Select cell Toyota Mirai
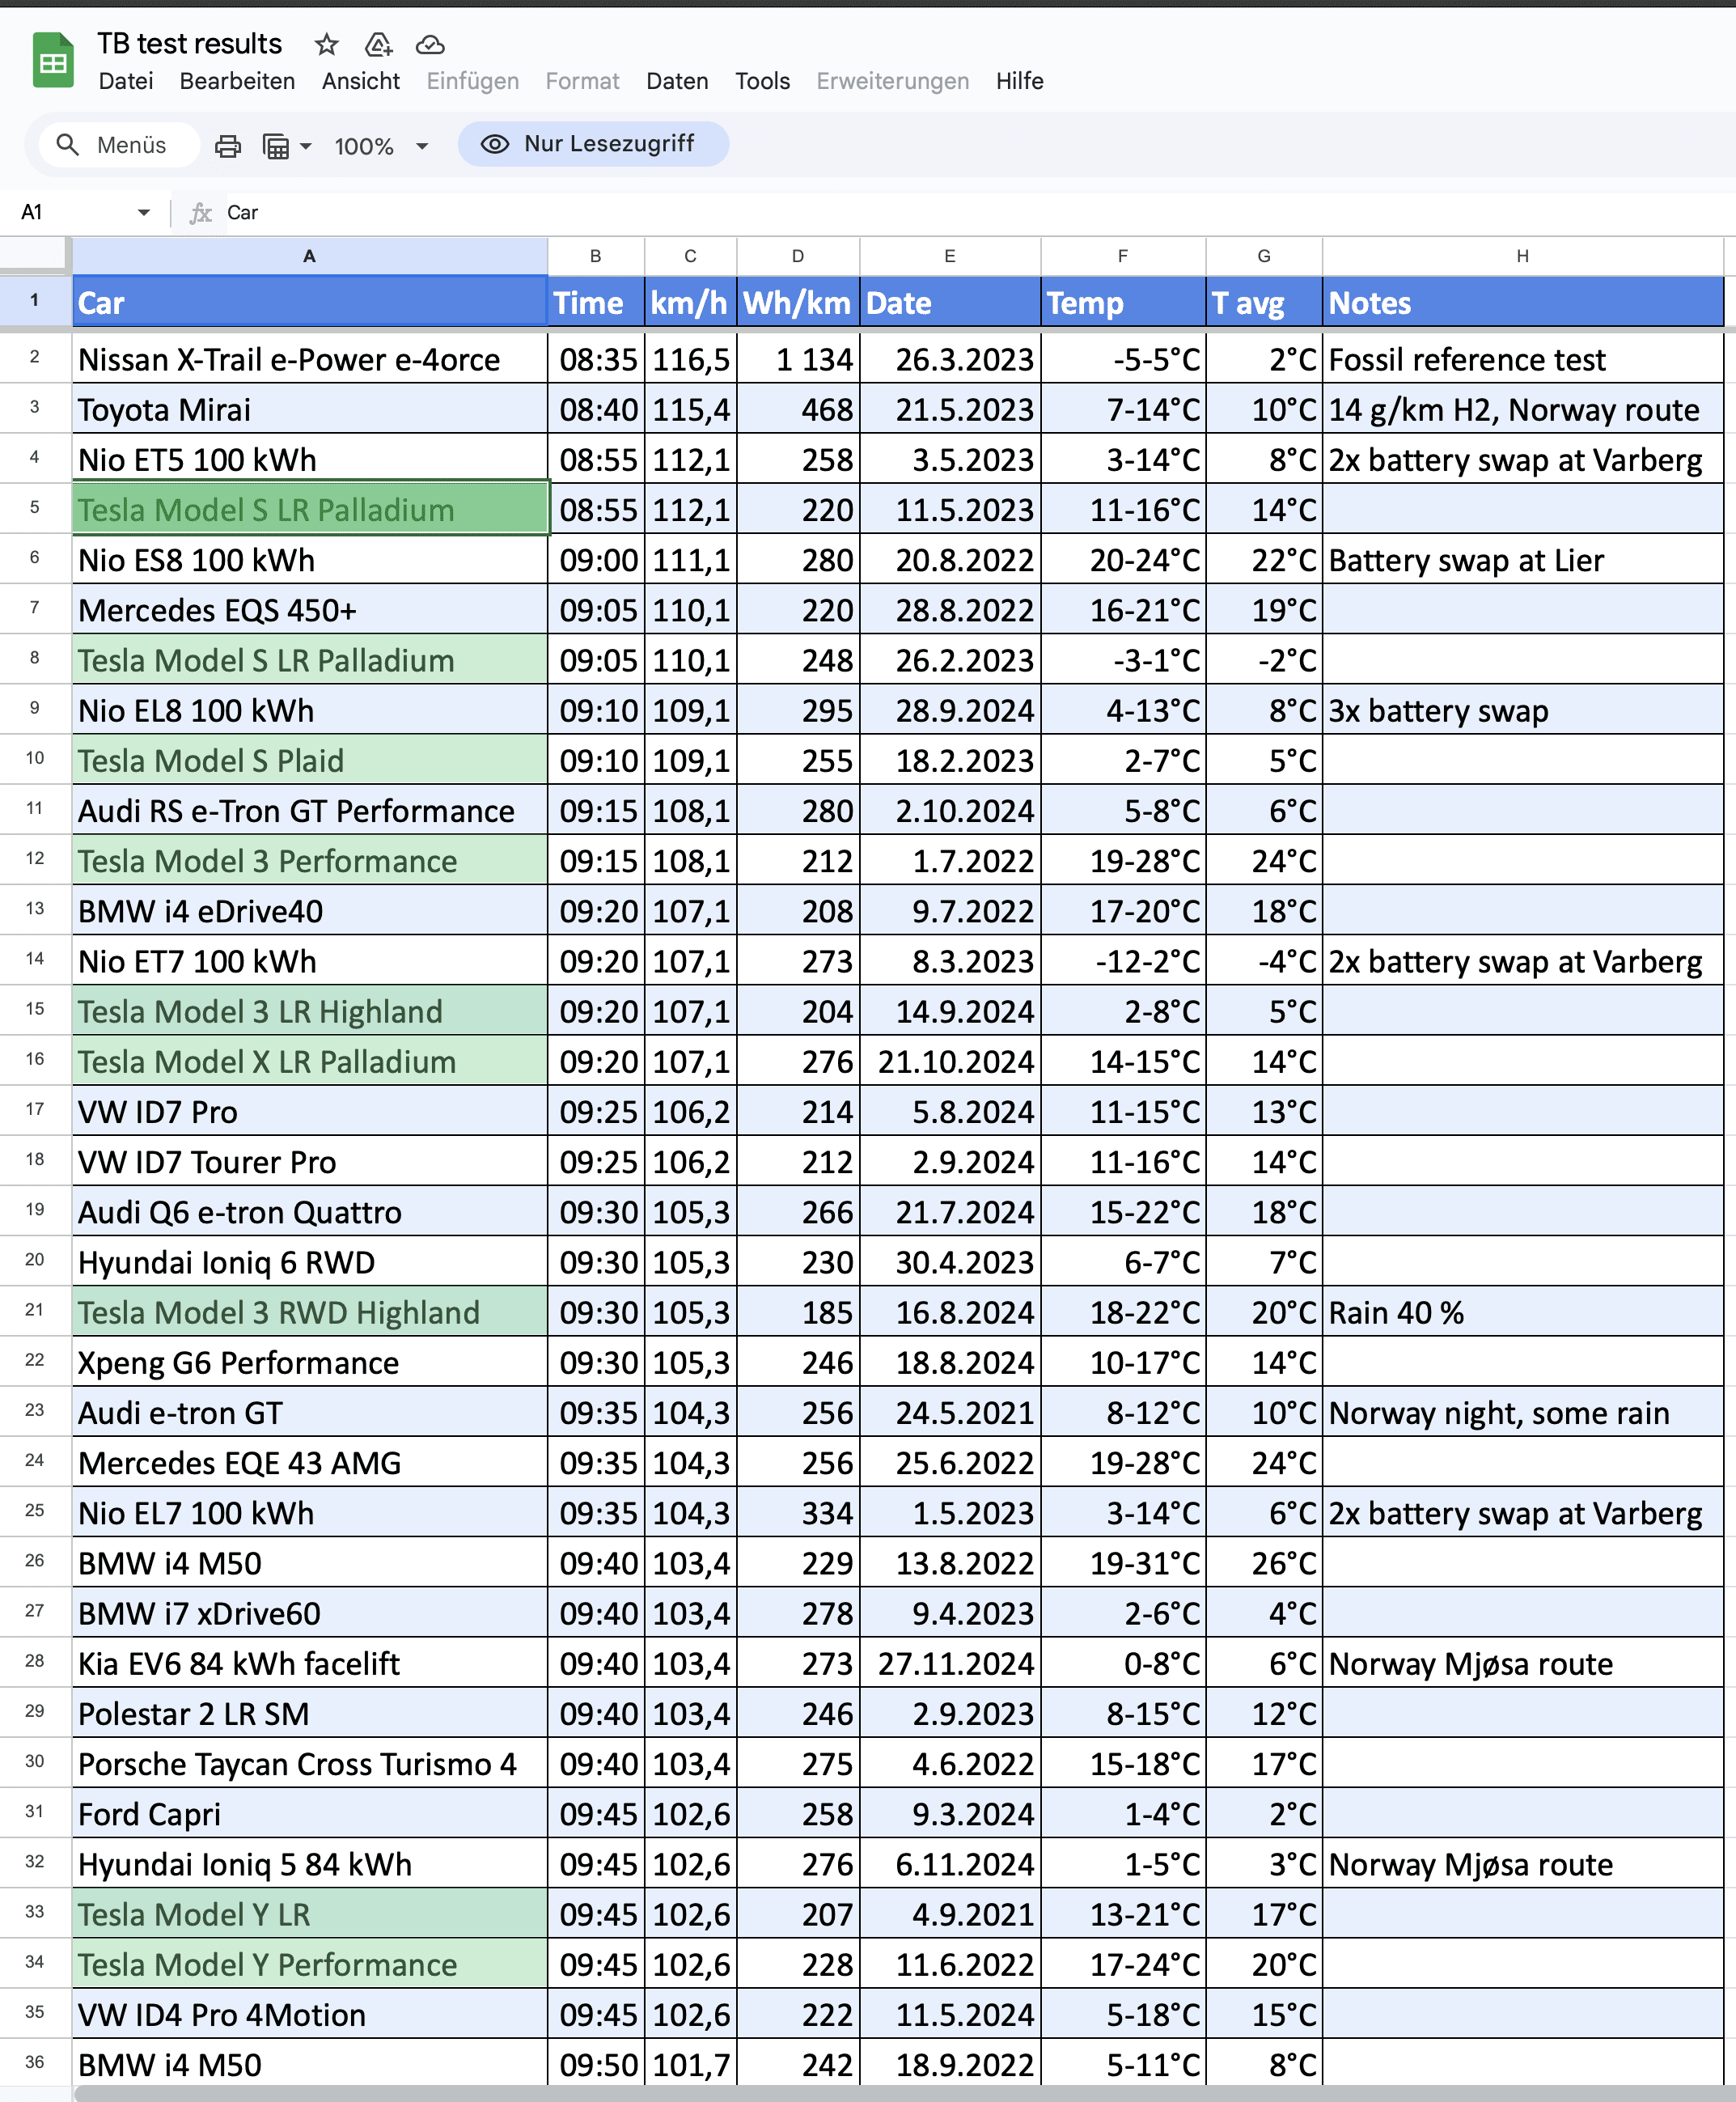Screen dimensions: 1736x2102 pyautogui.click(x=310, y=409)
